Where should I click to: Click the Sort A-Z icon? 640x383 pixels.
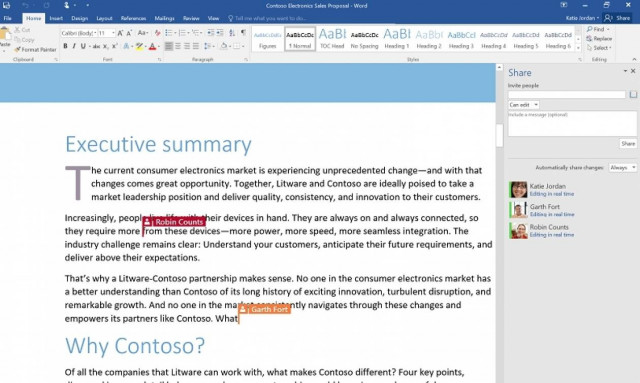232,33
